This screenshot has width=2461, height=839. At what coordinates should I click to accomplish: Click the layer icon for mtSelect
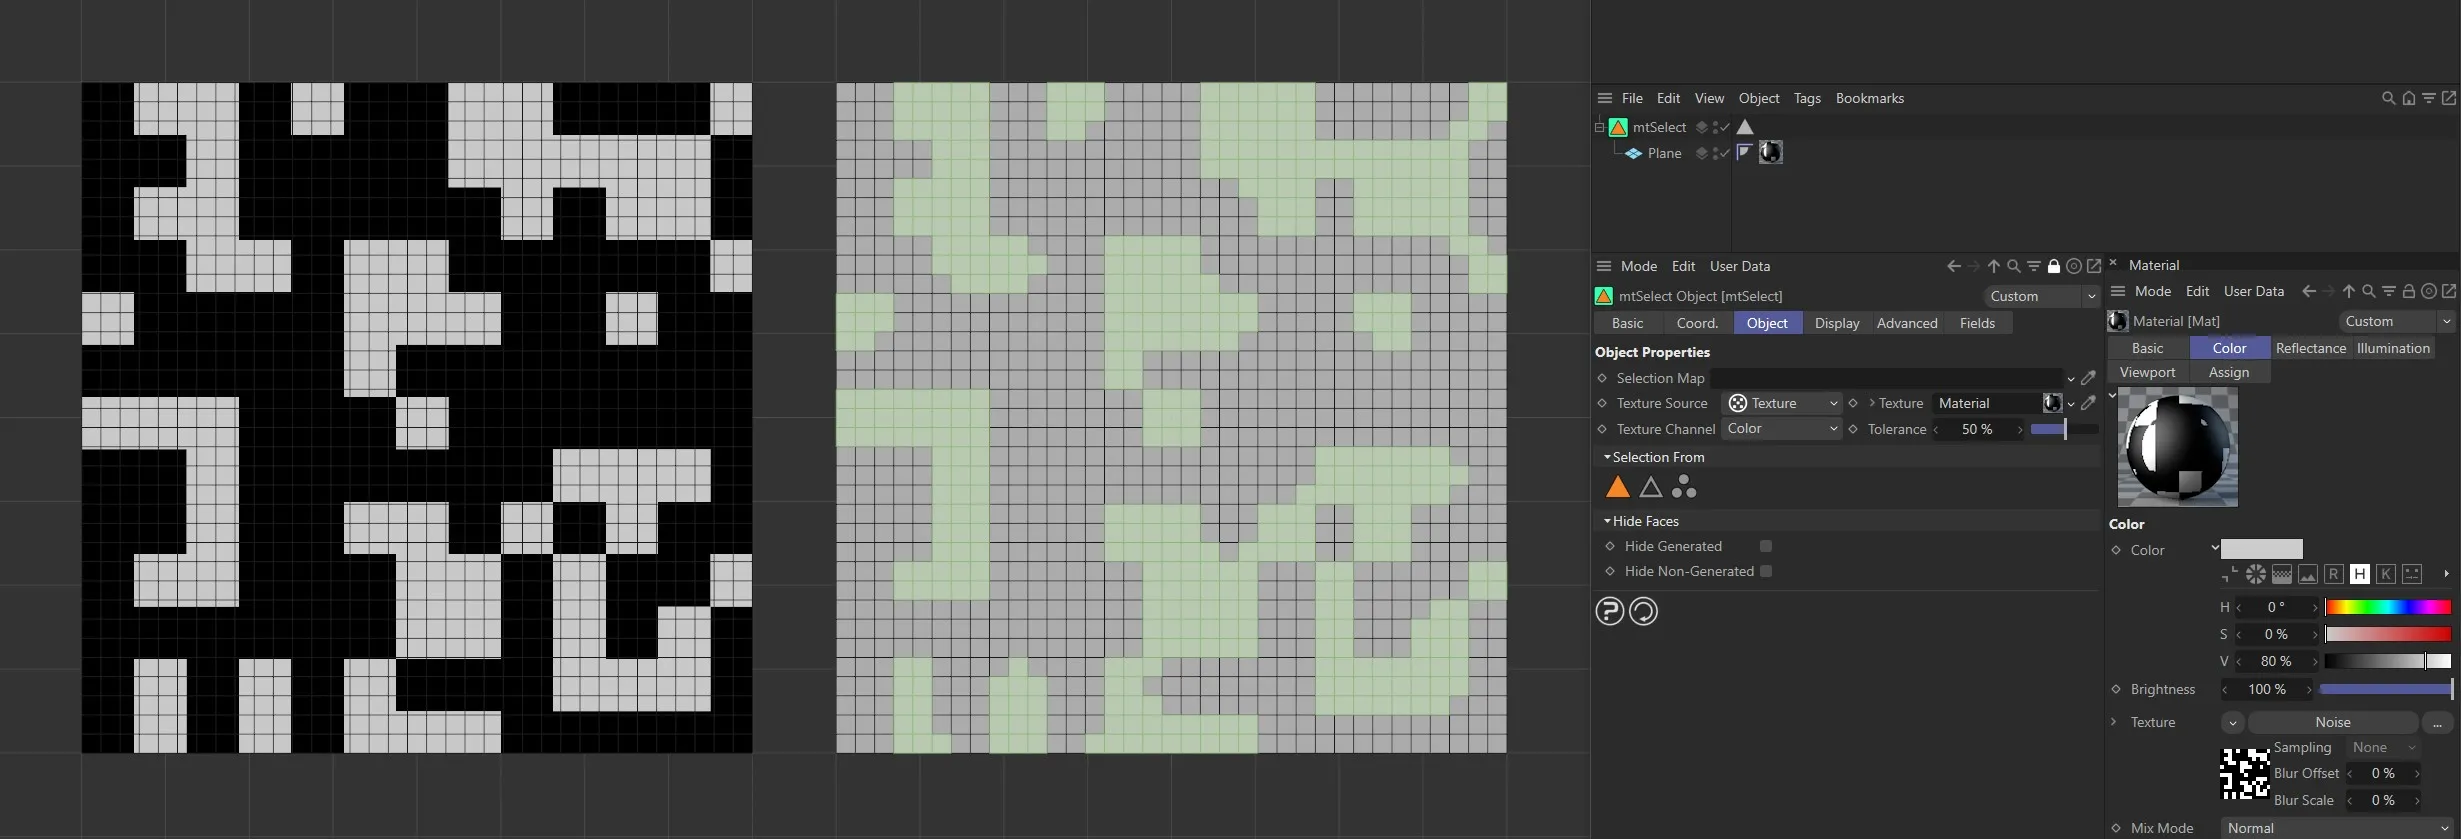tap(1701, 127)
